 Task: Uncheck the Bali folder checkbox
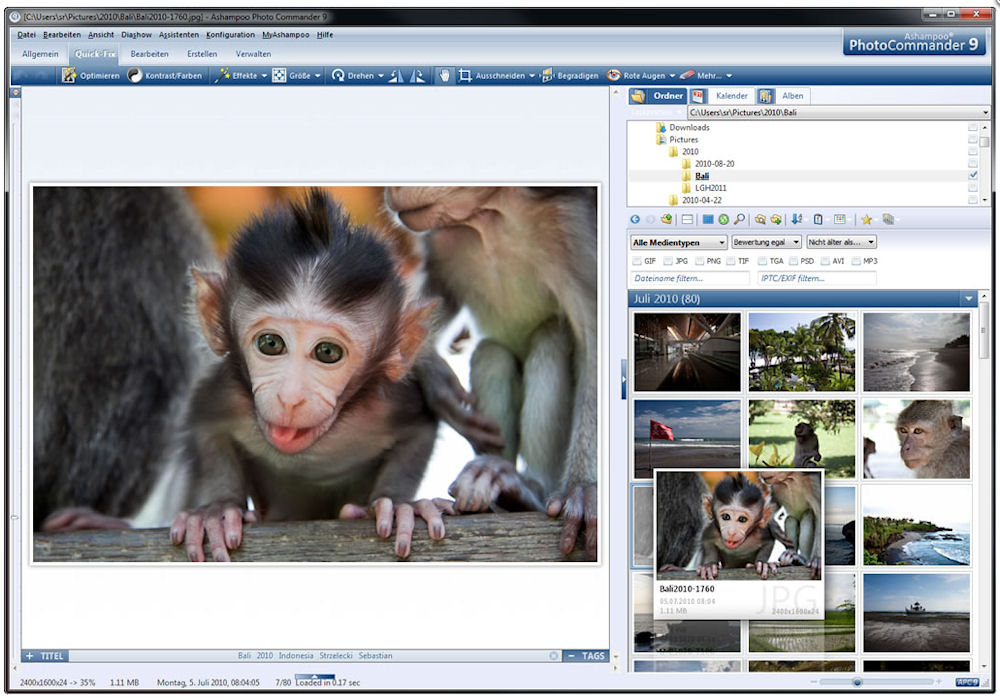tap(973, 175)
